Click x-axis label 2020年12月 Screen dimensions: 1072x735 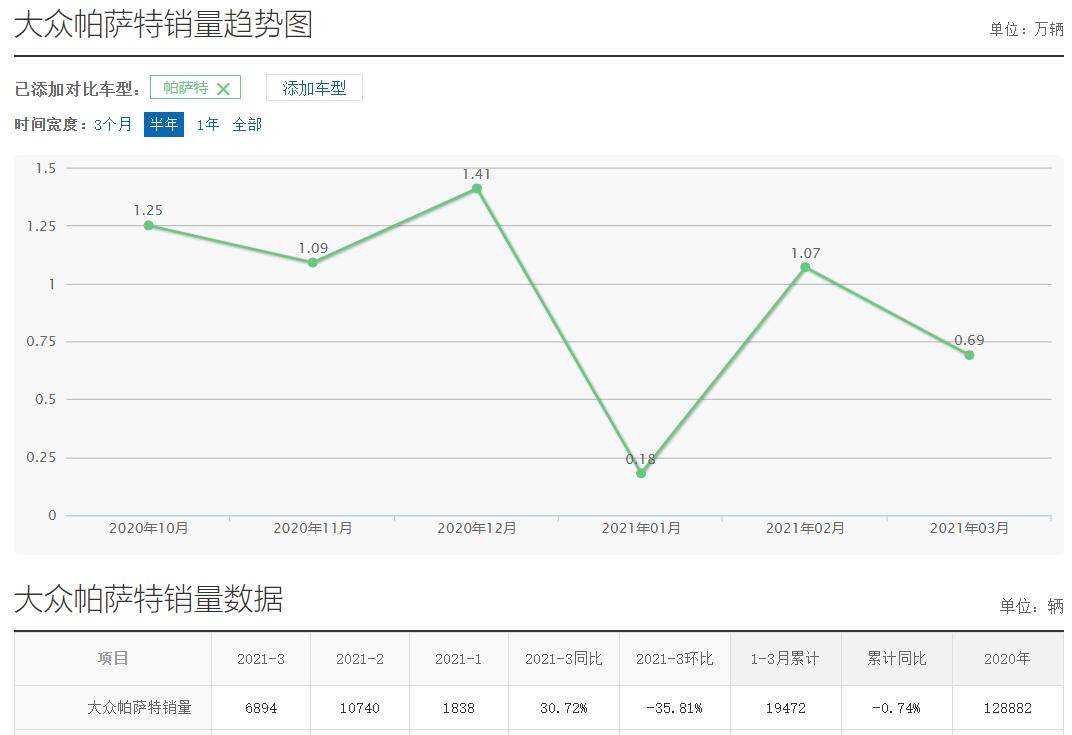pos(477,528)
